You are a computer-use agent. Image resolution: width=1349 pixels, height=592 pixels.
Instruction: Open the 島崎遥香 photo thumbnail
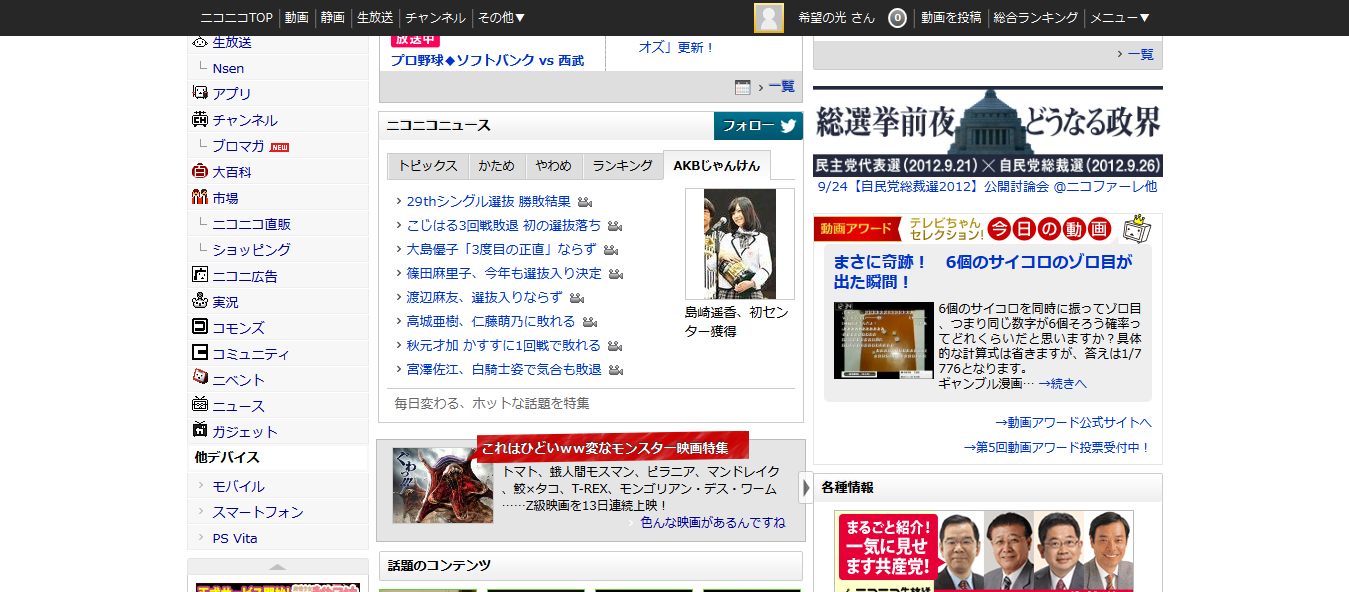[x=740, y=244]
